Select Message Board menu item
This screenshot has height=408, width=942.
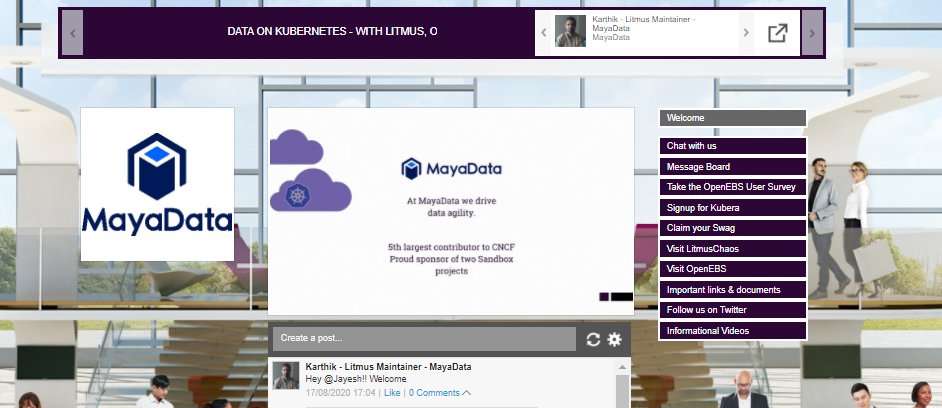(x=732, y=166)
